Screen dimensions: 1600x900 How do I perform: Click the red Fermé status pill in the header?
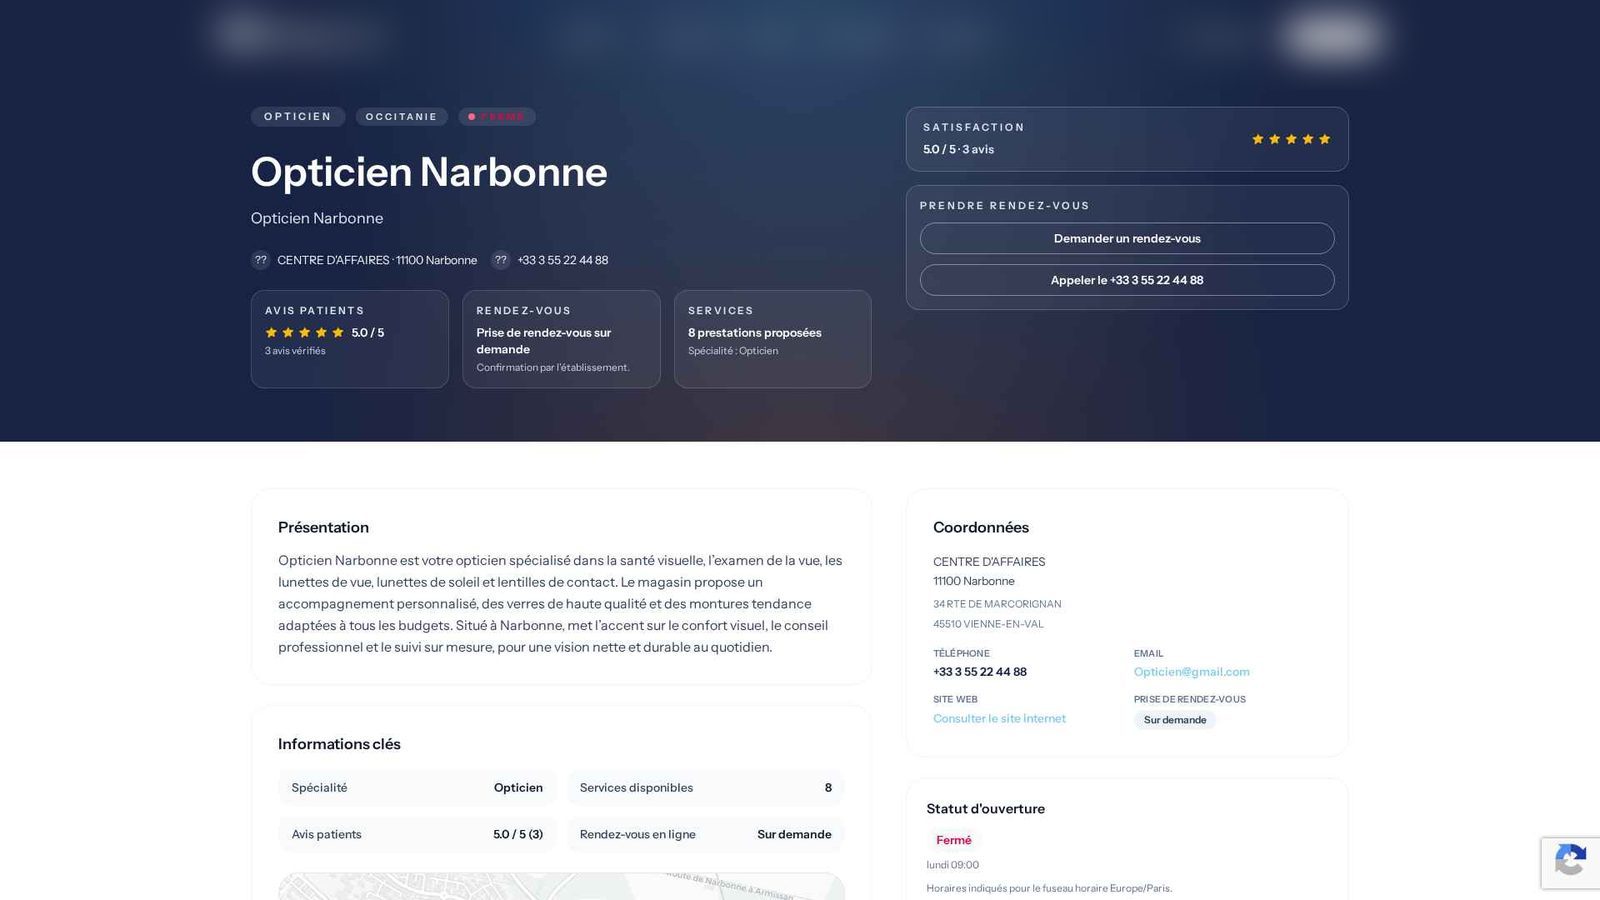pos(497,117)
